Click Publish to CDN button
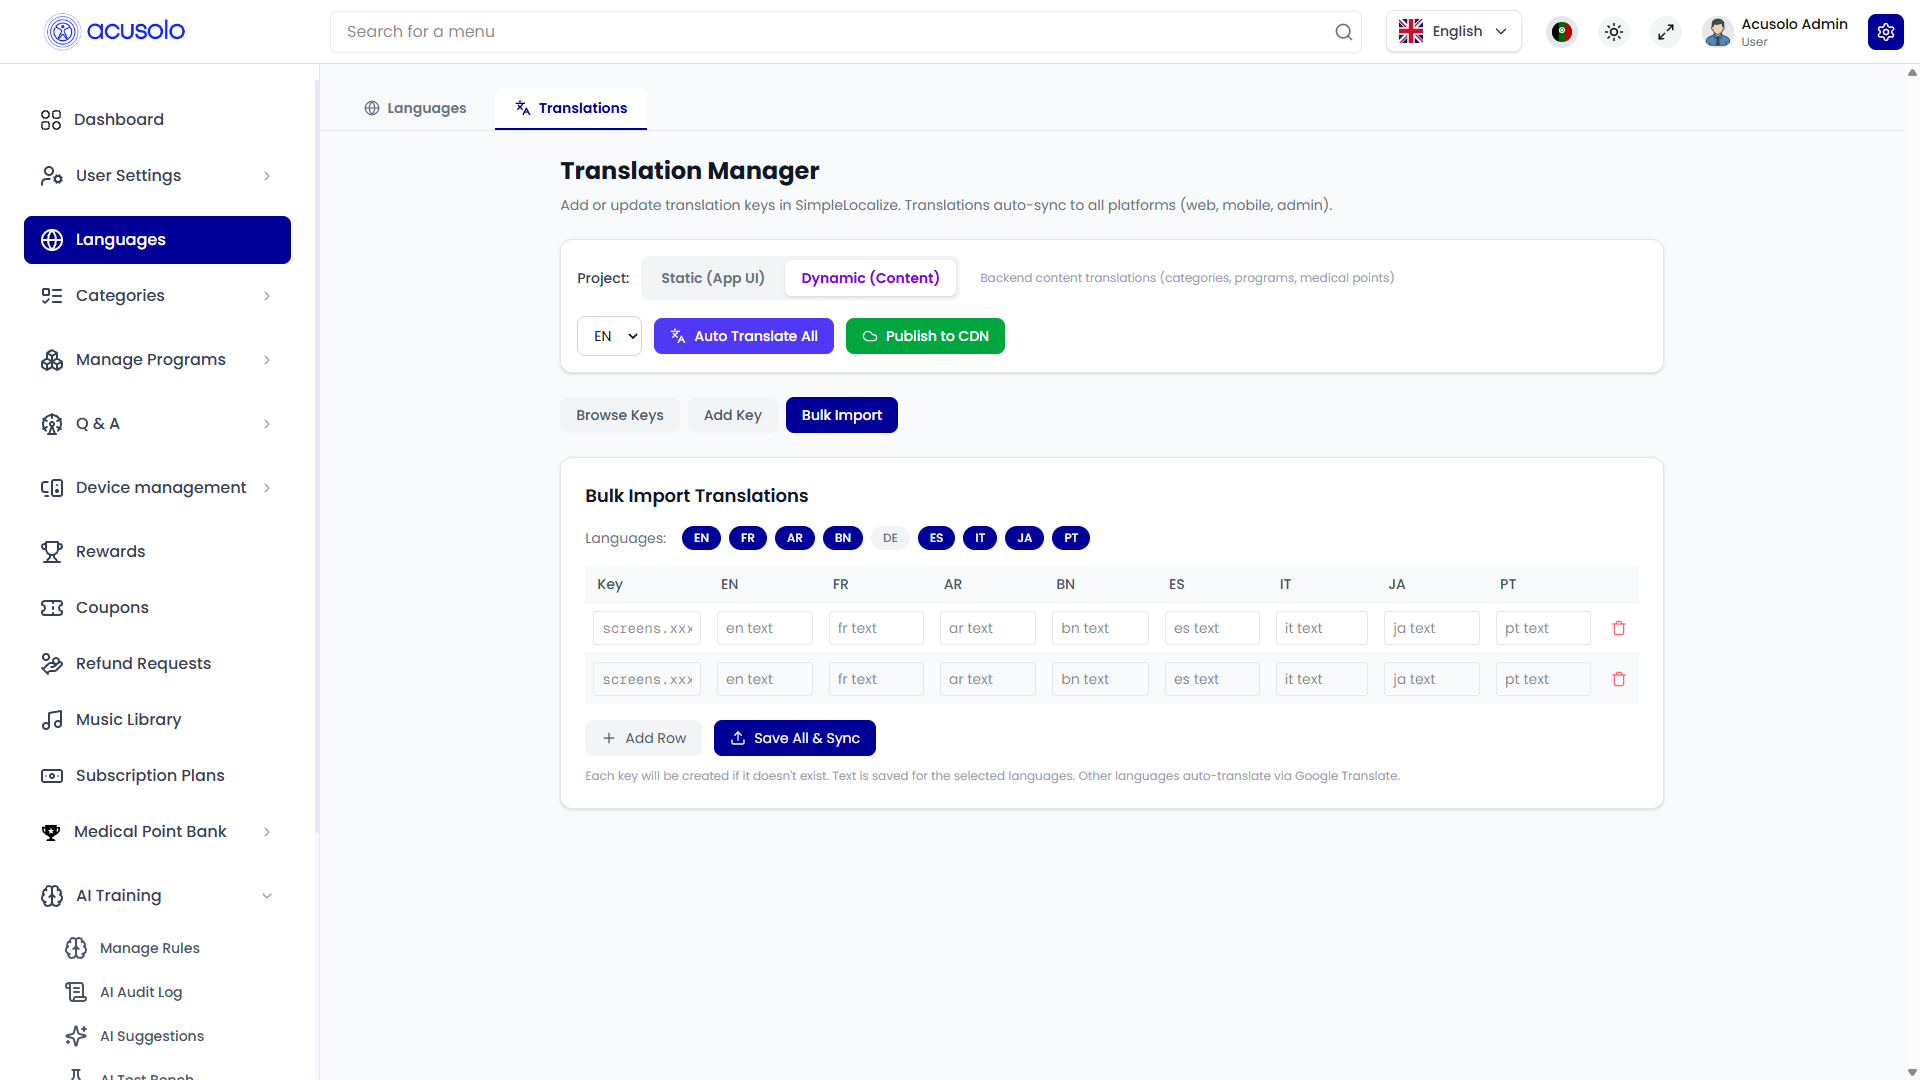The image size is (1920, 1080). tap(925, 336)
